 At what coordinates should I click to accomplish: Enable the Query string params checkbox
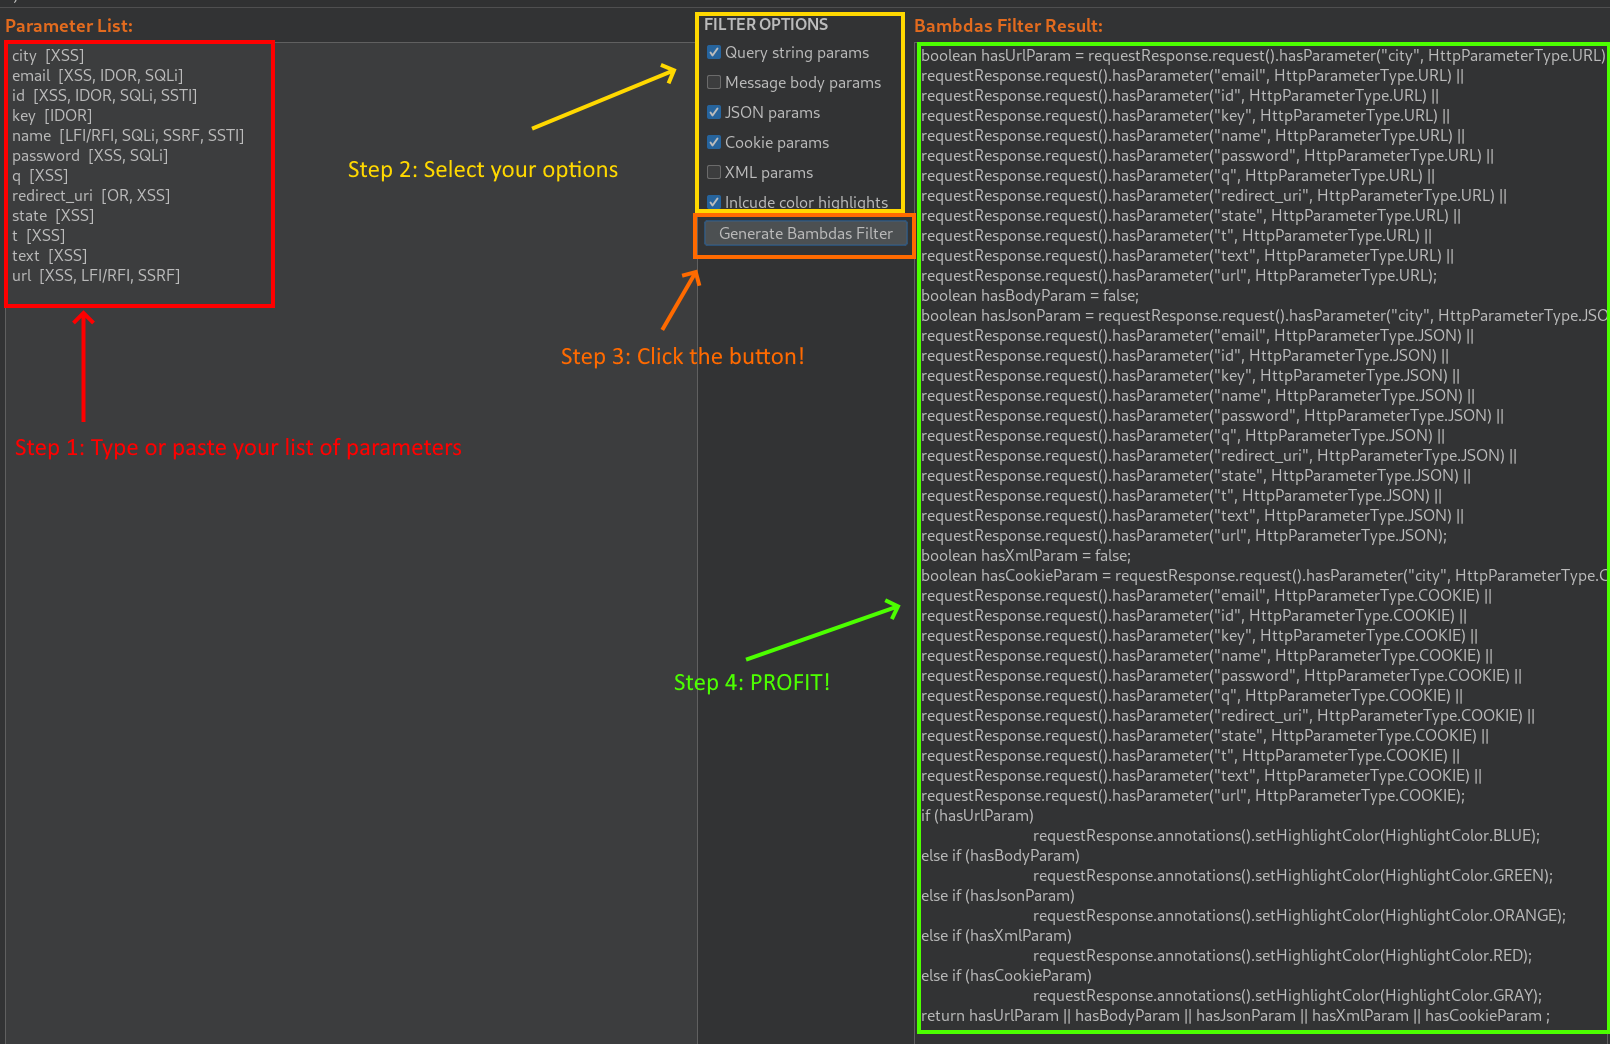[714, 52]
